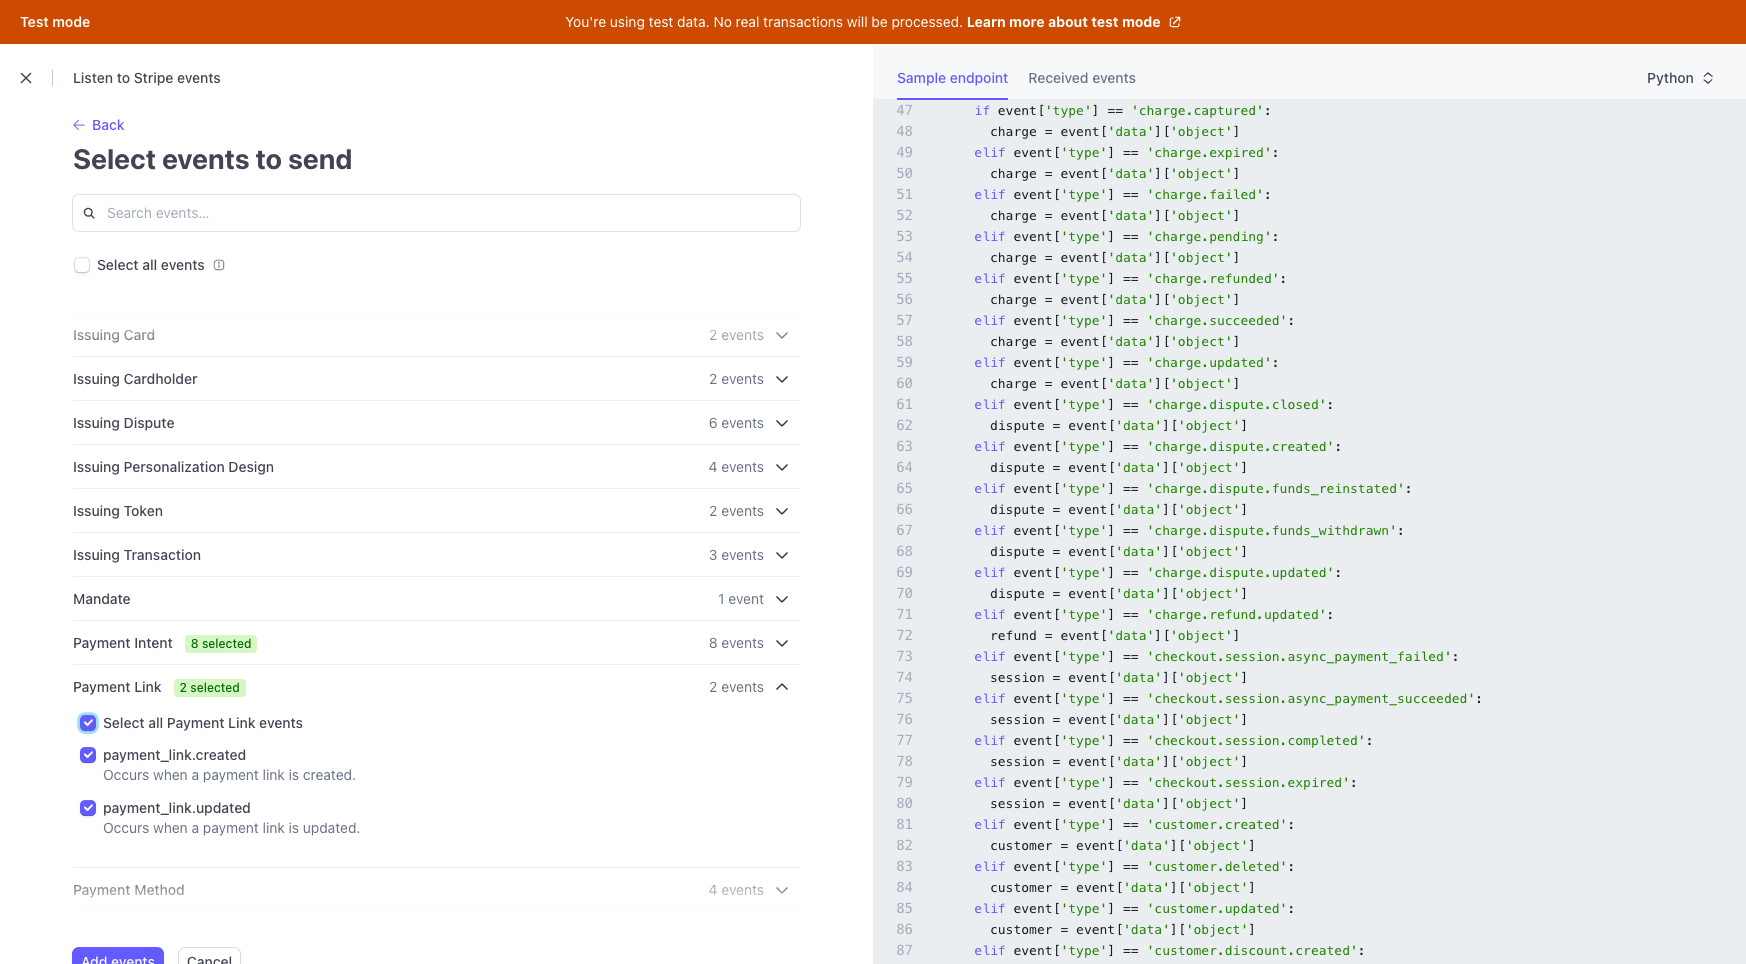Click the Payment Intent row label
1746x964 pixels.
[x=123, y=643]
